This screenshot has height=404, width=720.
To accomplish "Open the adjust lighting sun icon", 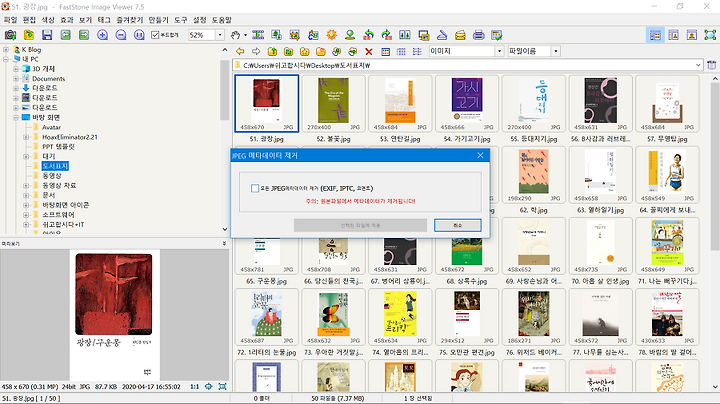I will (x=332, y=35).
